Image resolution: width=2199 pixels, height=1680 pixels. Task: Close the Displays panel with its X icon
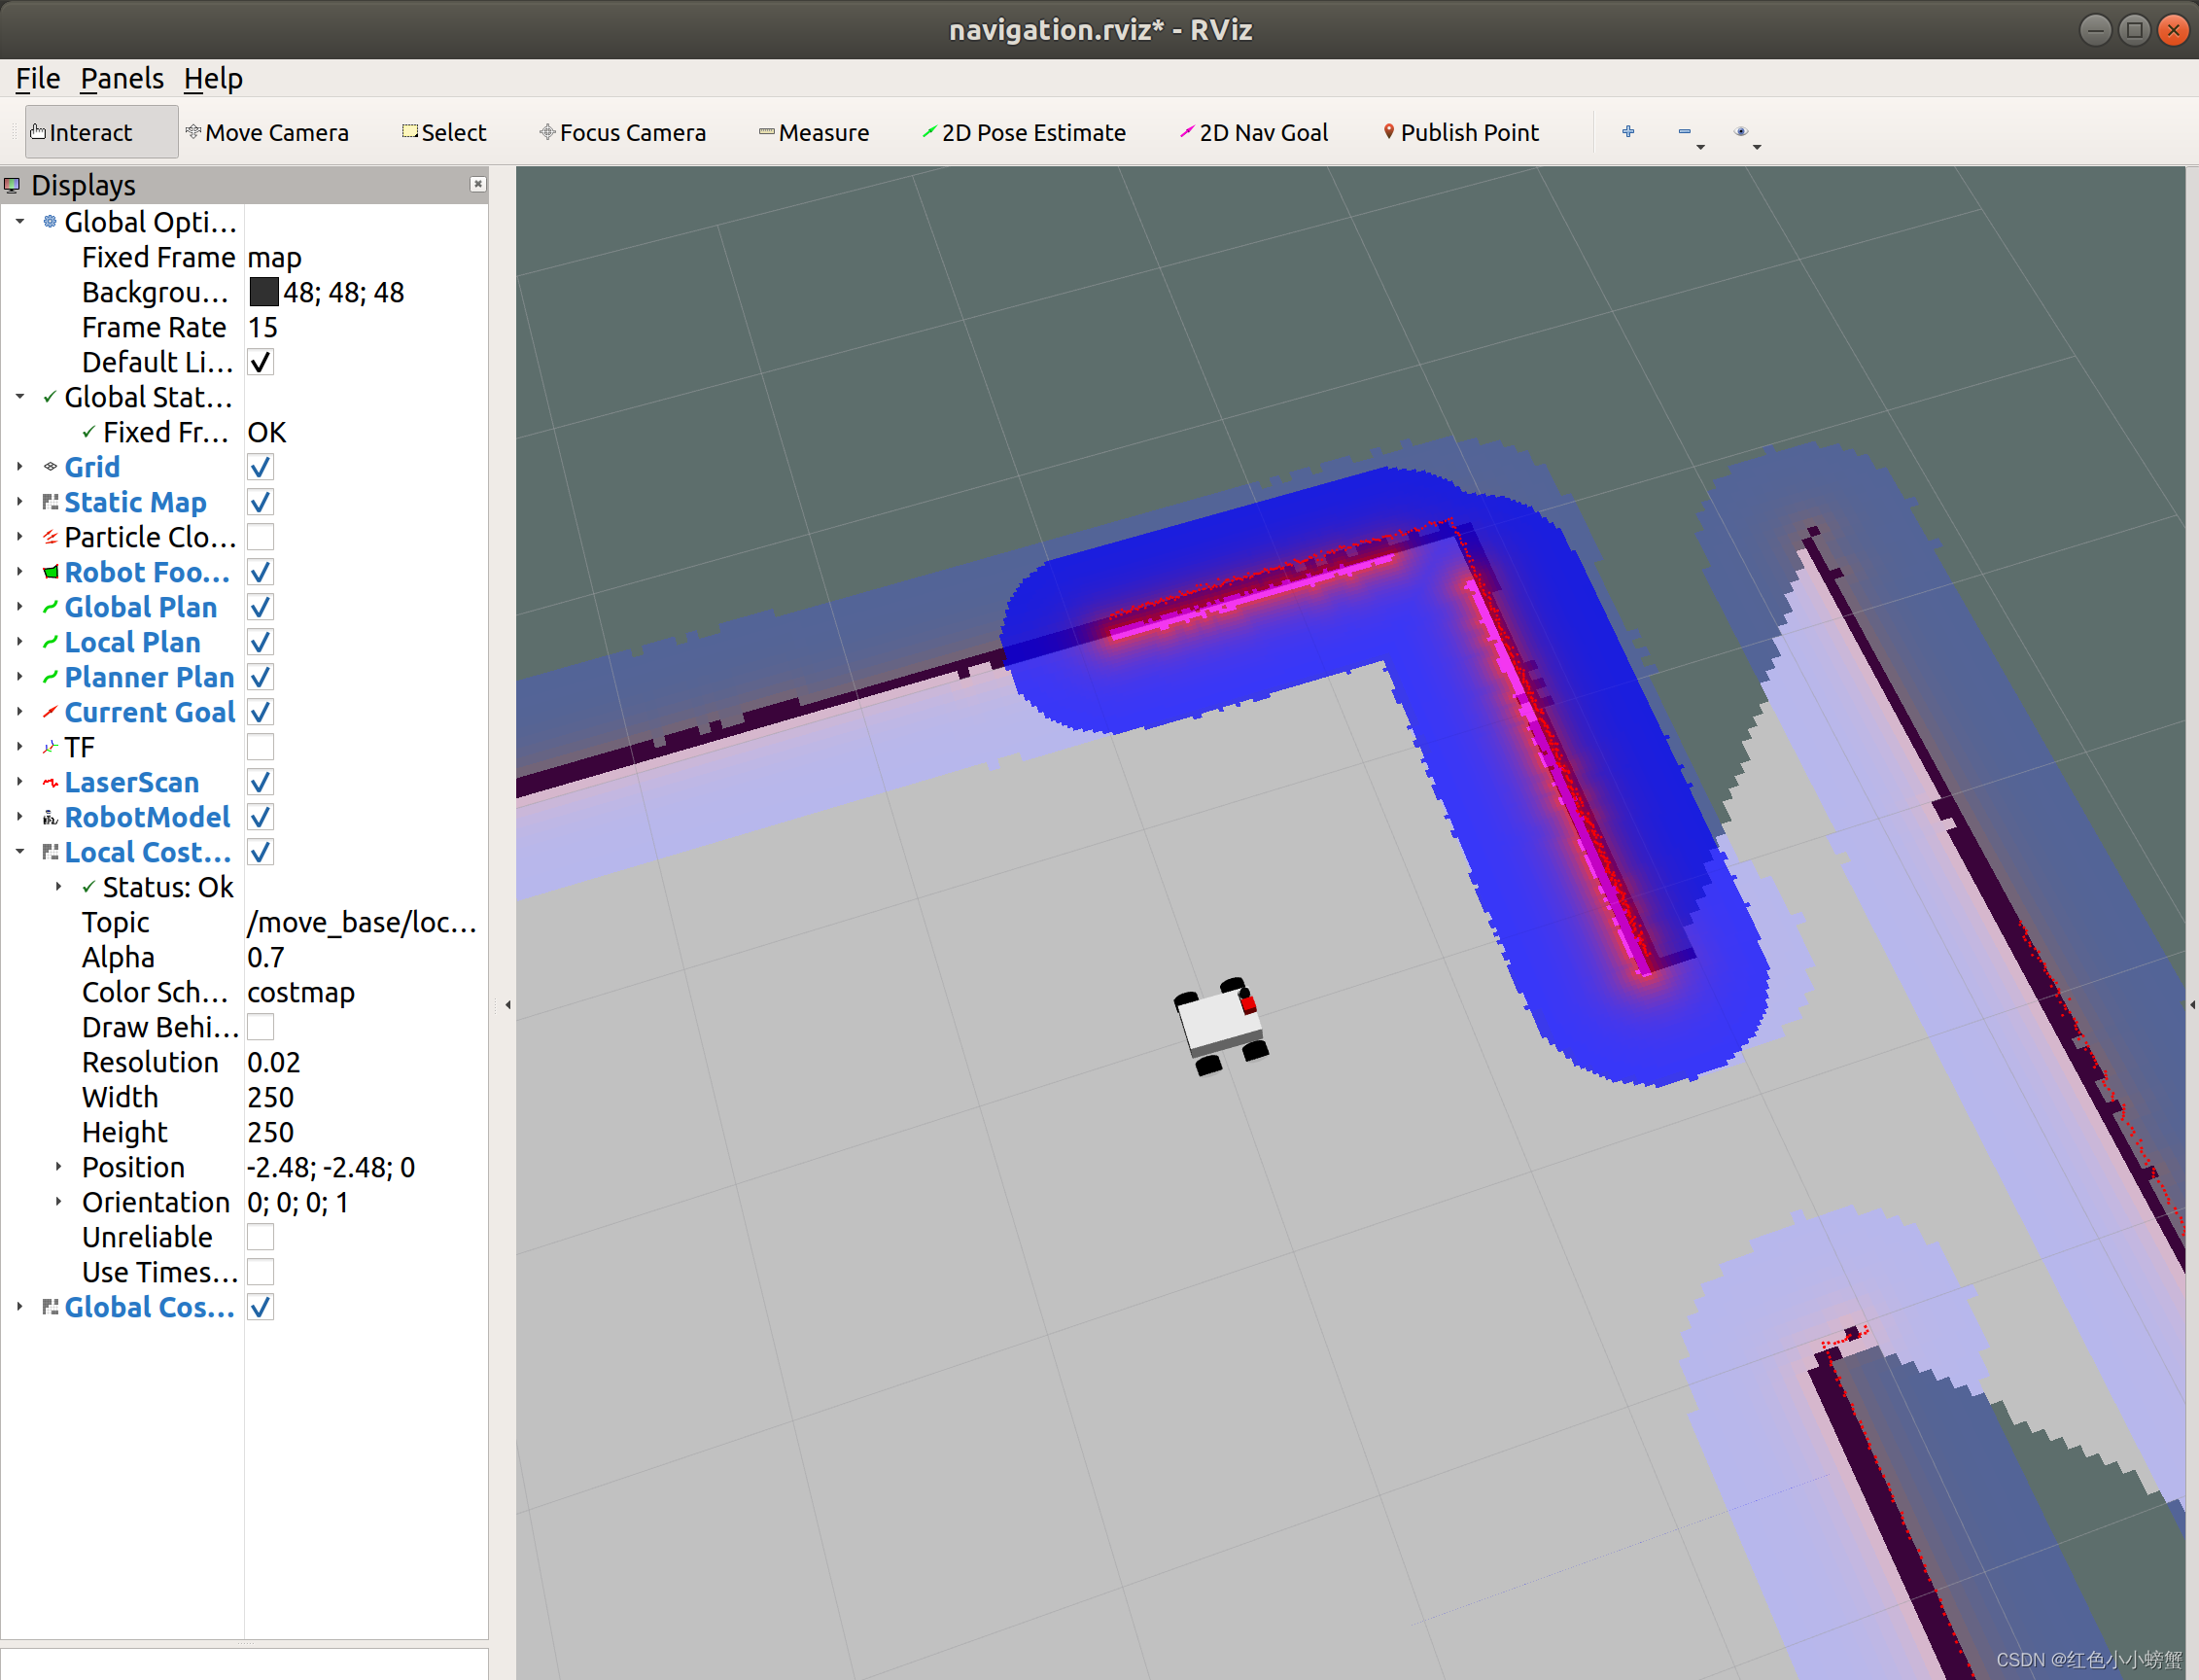478,184
